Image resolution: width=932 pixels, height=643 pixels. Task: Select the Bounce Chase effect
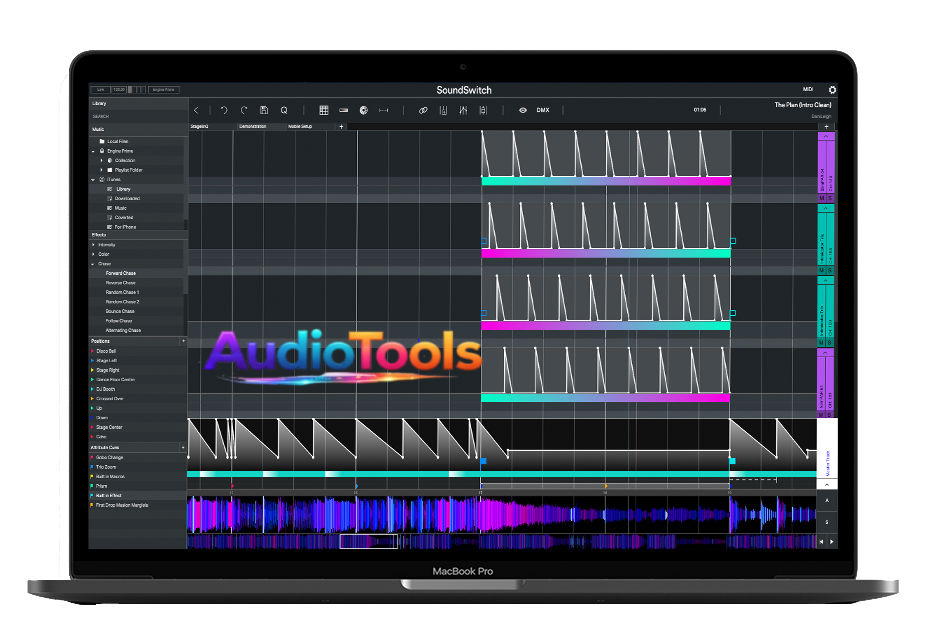120,311
